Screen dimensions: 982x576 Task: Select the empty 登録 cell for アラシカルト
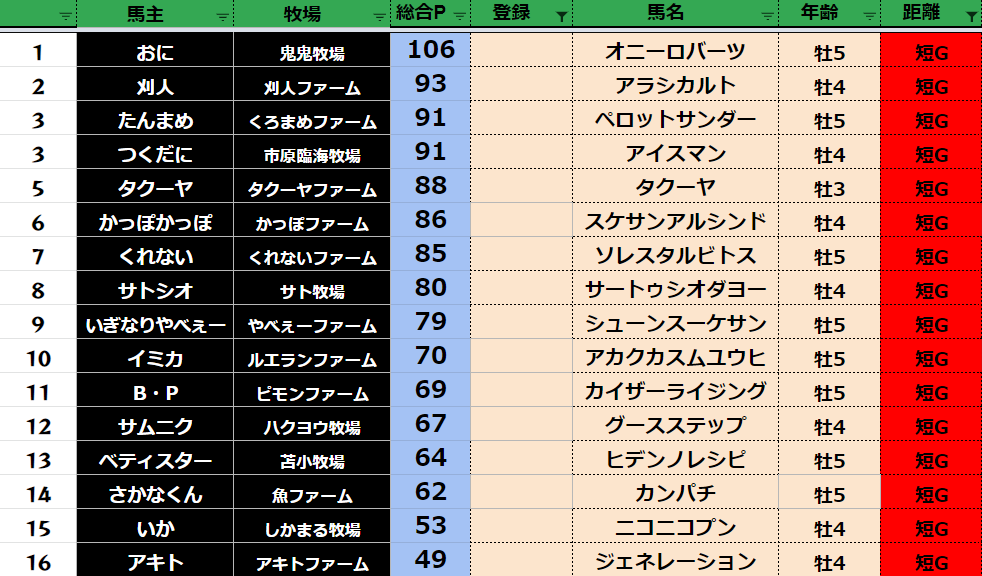tap(519, 86)
